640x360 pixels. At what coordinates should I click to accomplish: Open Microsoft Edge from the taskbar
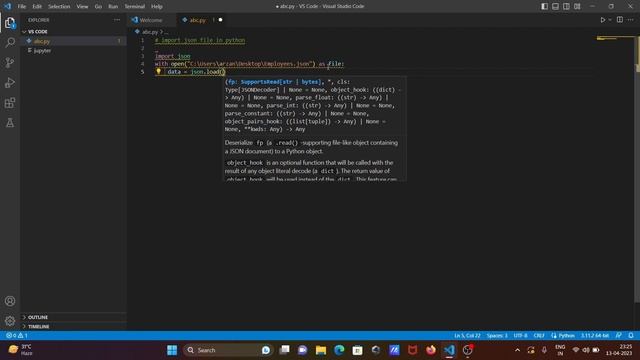339,350
